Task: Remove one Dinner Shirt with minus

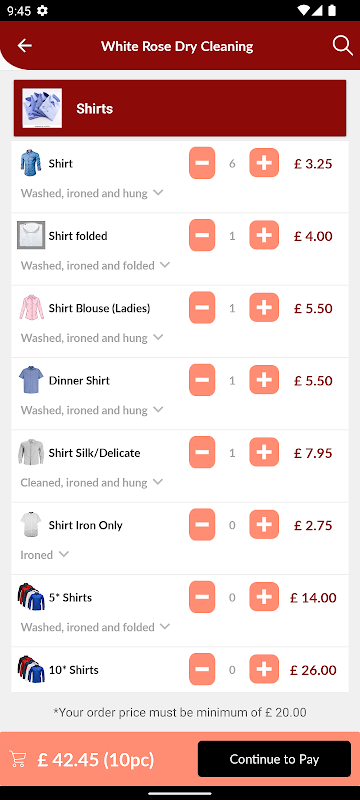Action: point(202,381)
